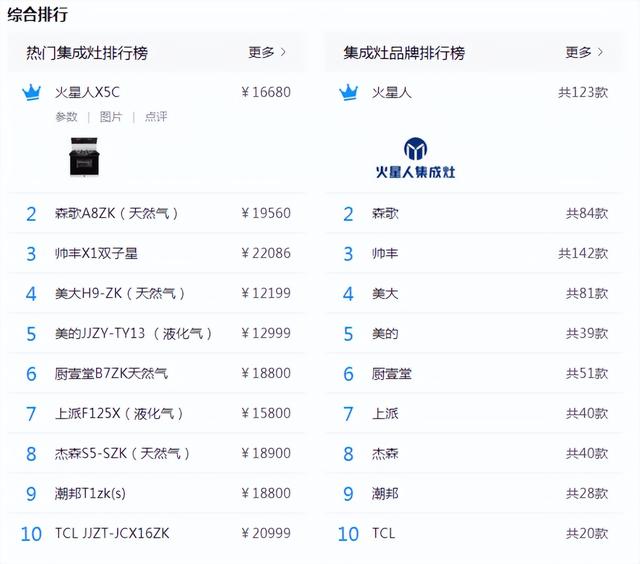Click the crown icon beside 火星人X5C

tap(31, 93)
